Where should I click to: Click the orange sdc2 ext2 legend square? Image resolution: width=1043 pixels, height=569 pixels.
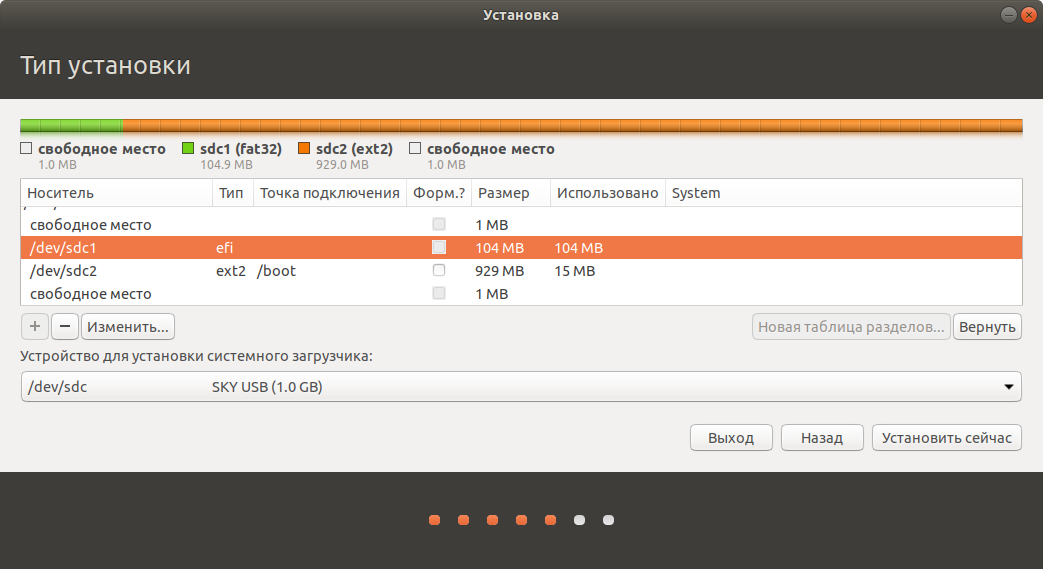(304, 149)
